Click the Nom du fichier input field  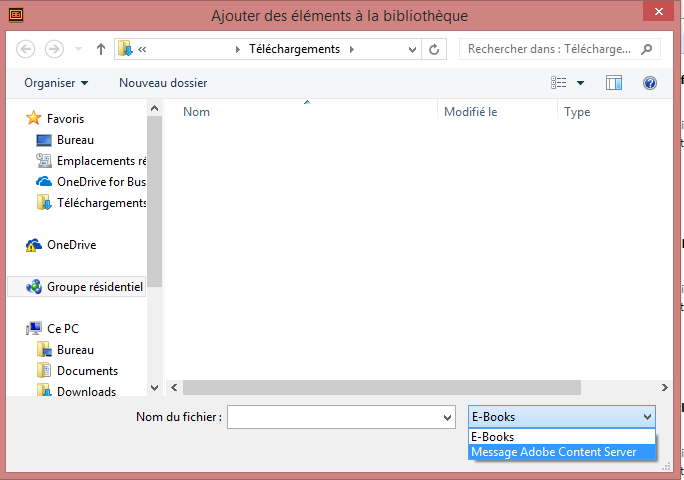[334, 417]
